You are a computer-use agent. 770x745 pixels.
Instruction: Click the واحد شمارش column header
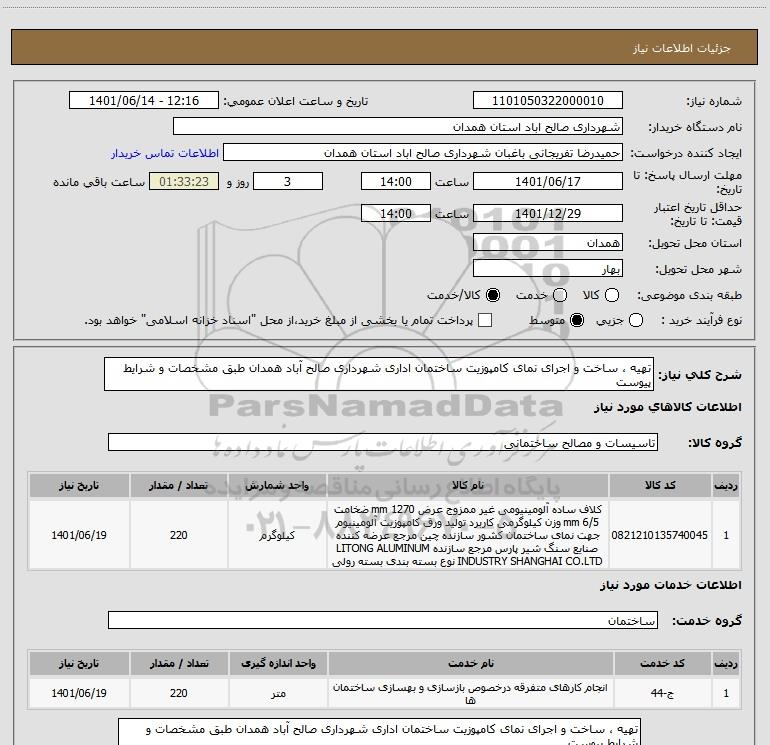tap(277, 485)
